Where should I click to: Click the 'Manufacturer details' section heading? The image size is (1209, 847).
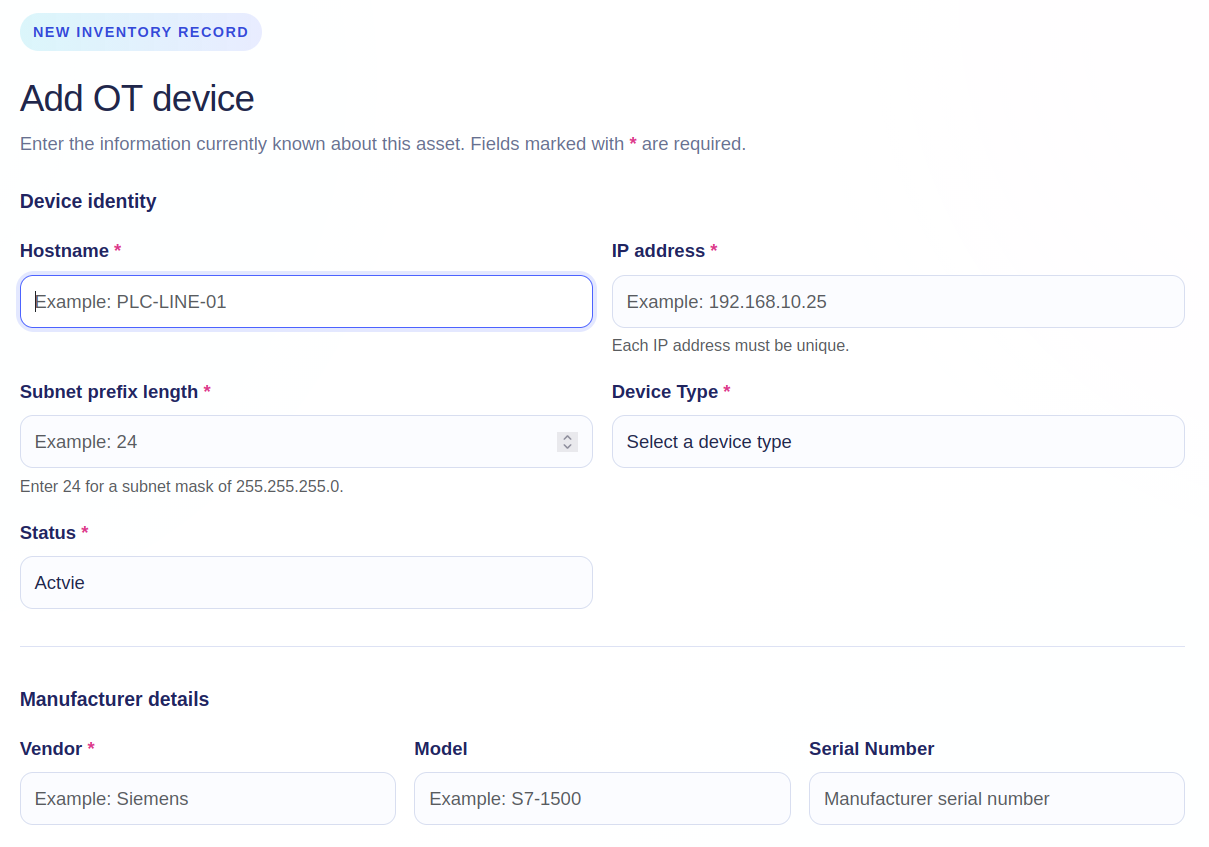pyautogui.click(x=115, y=699)
